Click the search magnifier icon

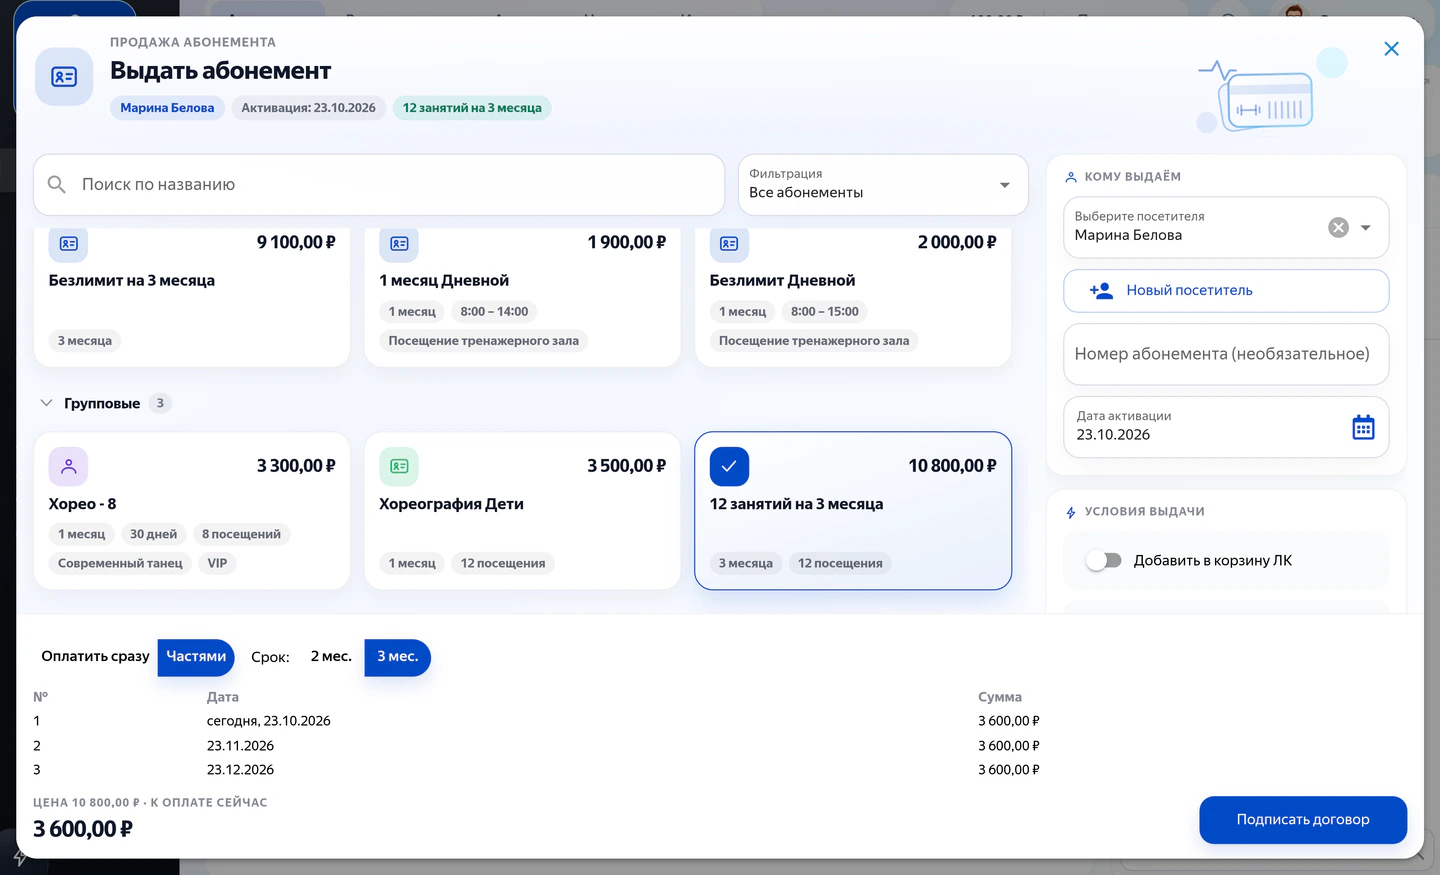click(57, 184)
